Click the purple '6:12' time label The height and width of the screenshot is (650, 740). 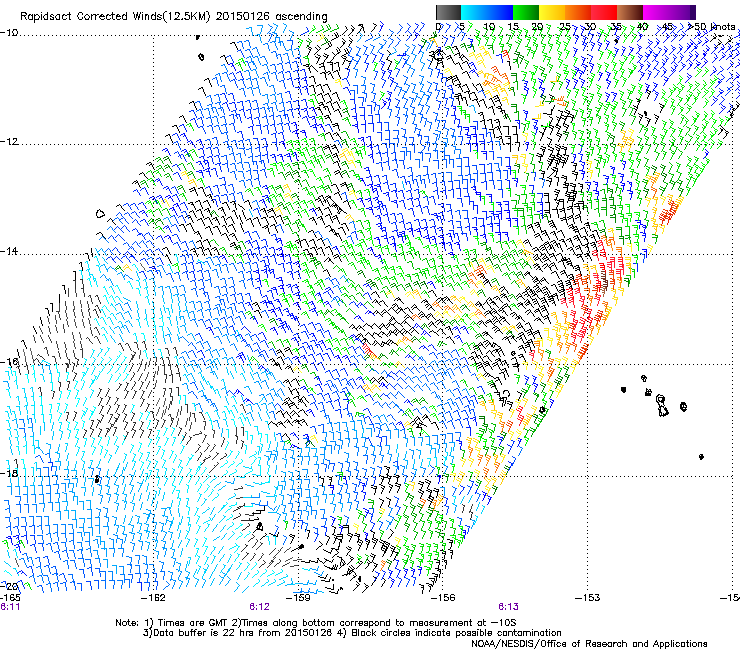click(x=259, y=607)
